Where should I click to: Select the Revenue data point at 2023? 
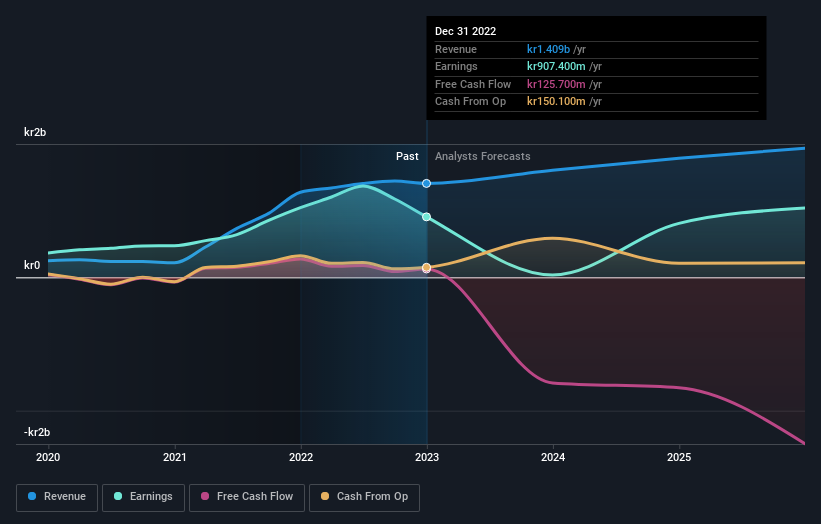(x=427, y=183)
